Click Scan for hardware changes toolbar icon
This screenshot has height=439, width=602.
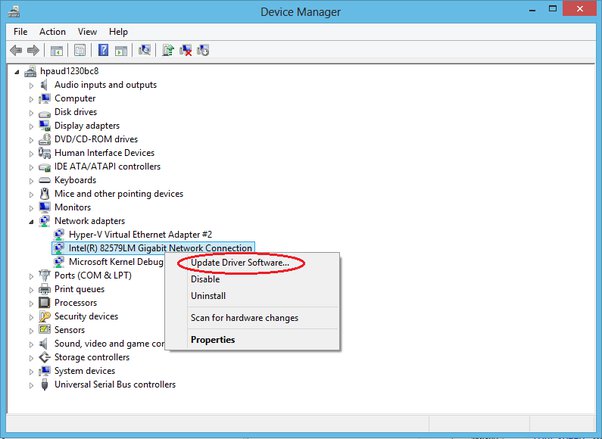point(144,50)
